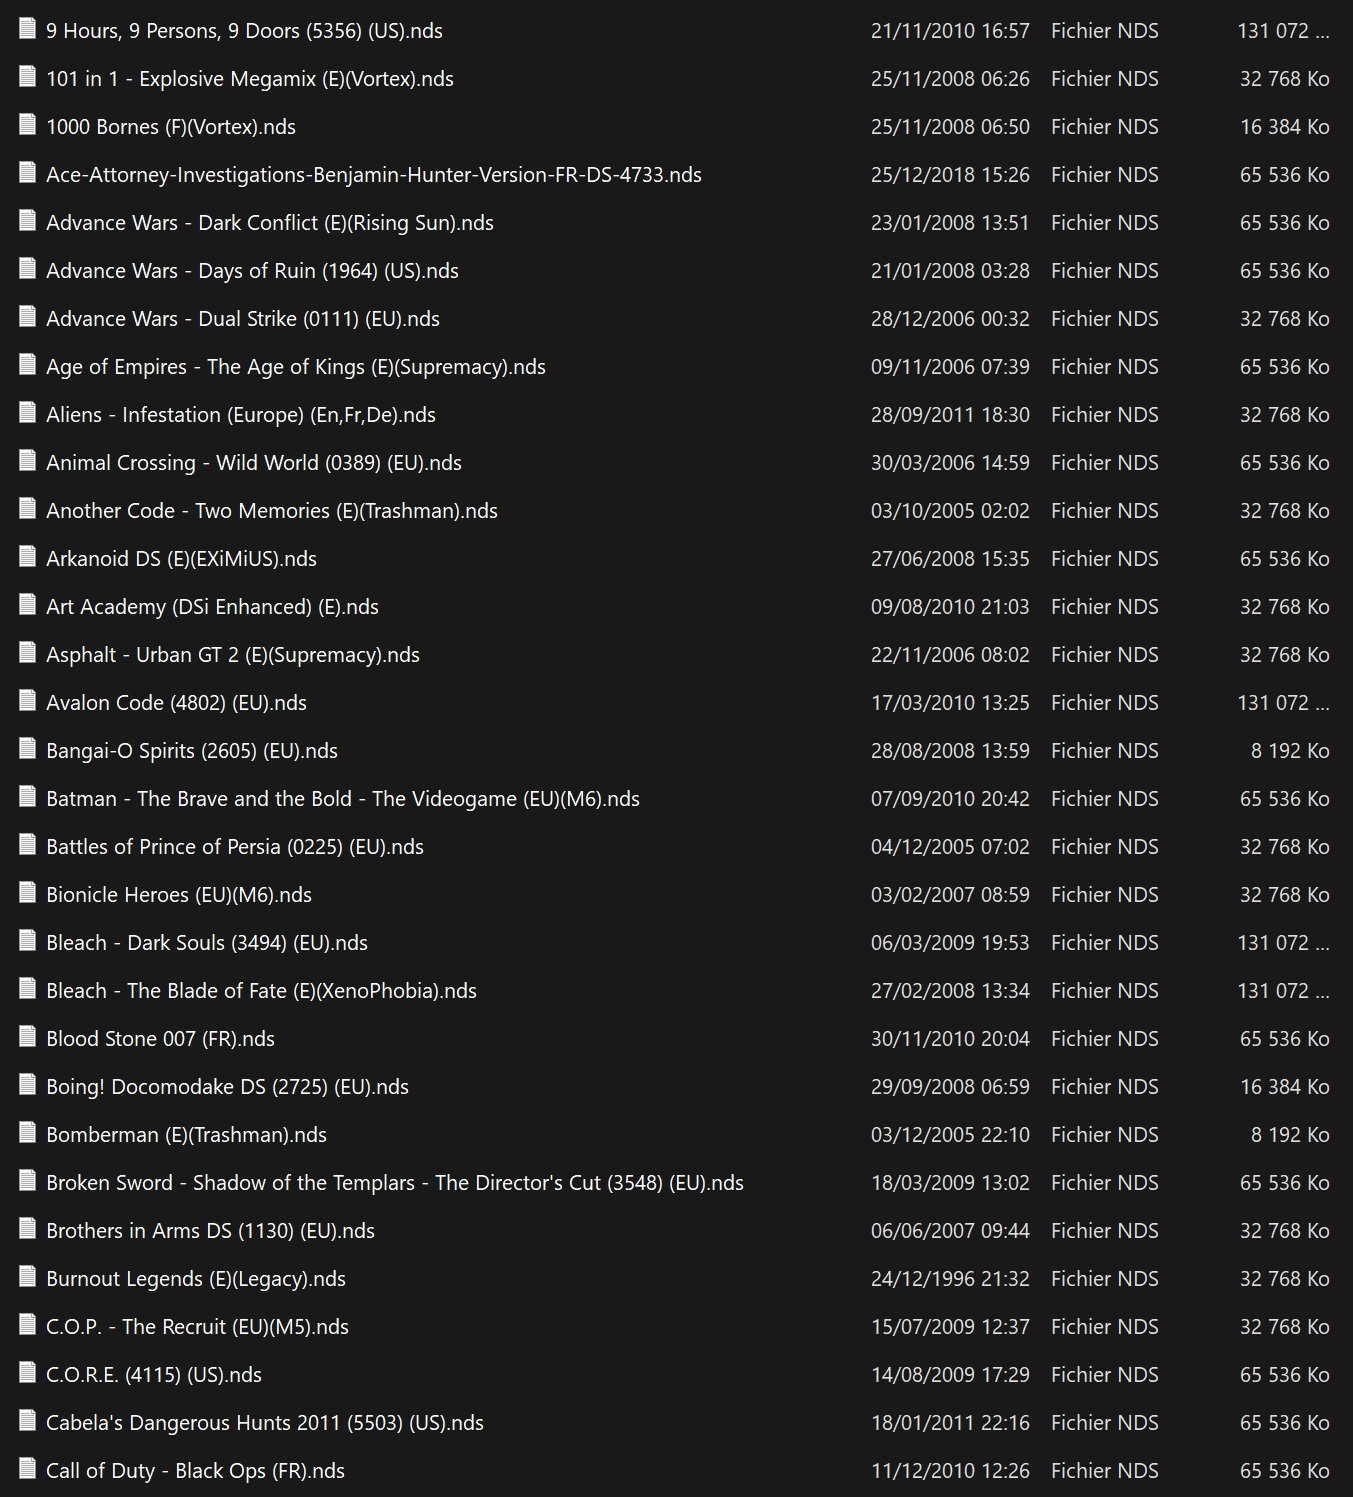Screen dimensions: 1353x1497
Task: Select the Bangai-O Spirits file icon
Action: (x=27, y=749)
